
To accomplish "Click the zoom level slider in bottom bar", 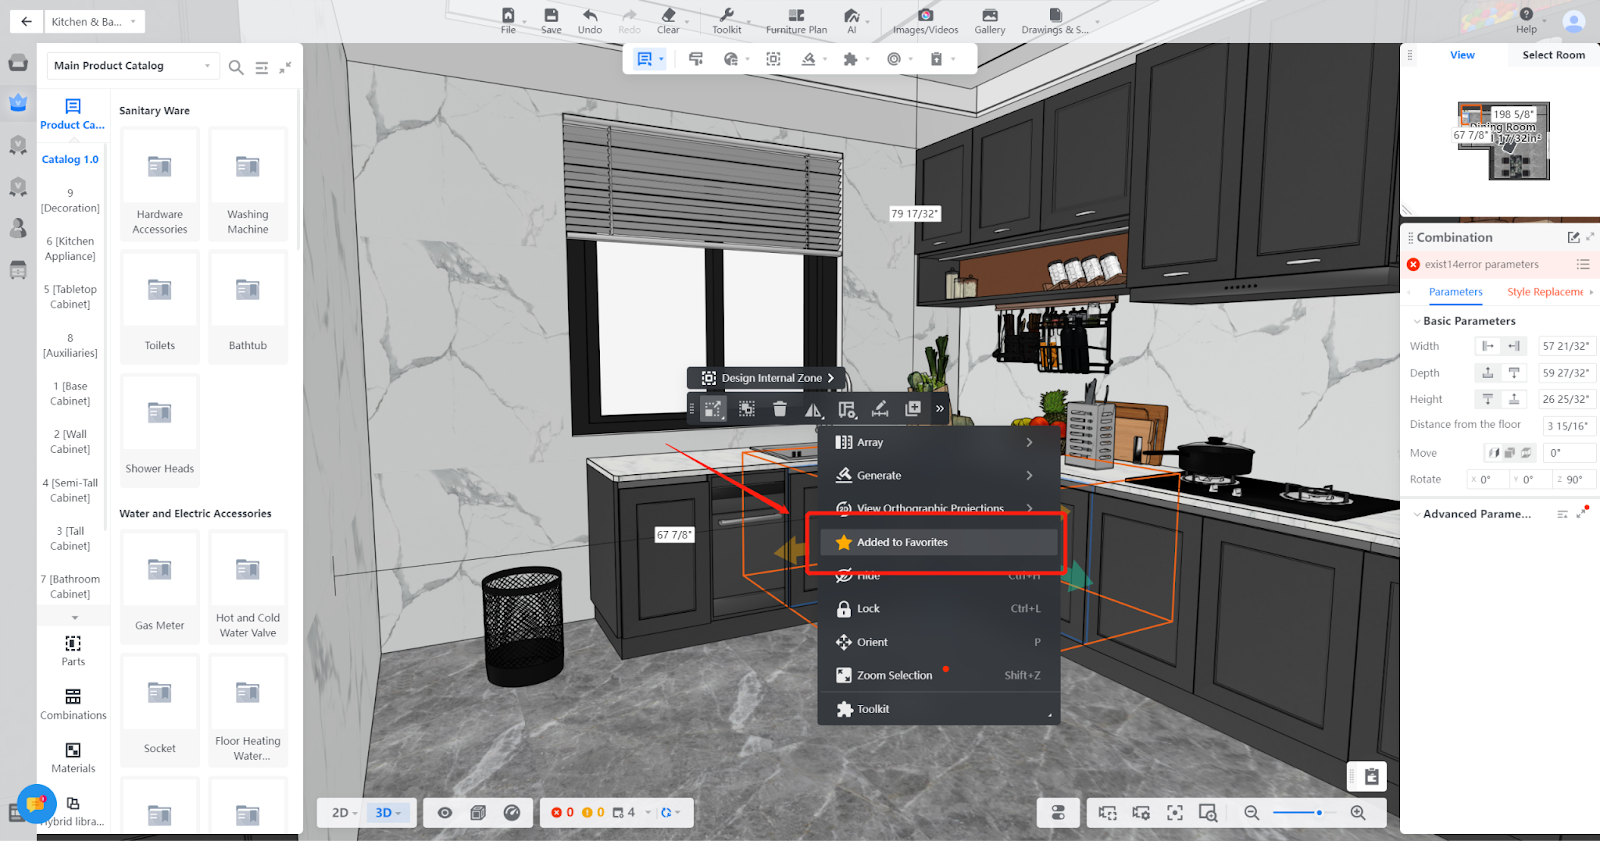I will 1299,813.
